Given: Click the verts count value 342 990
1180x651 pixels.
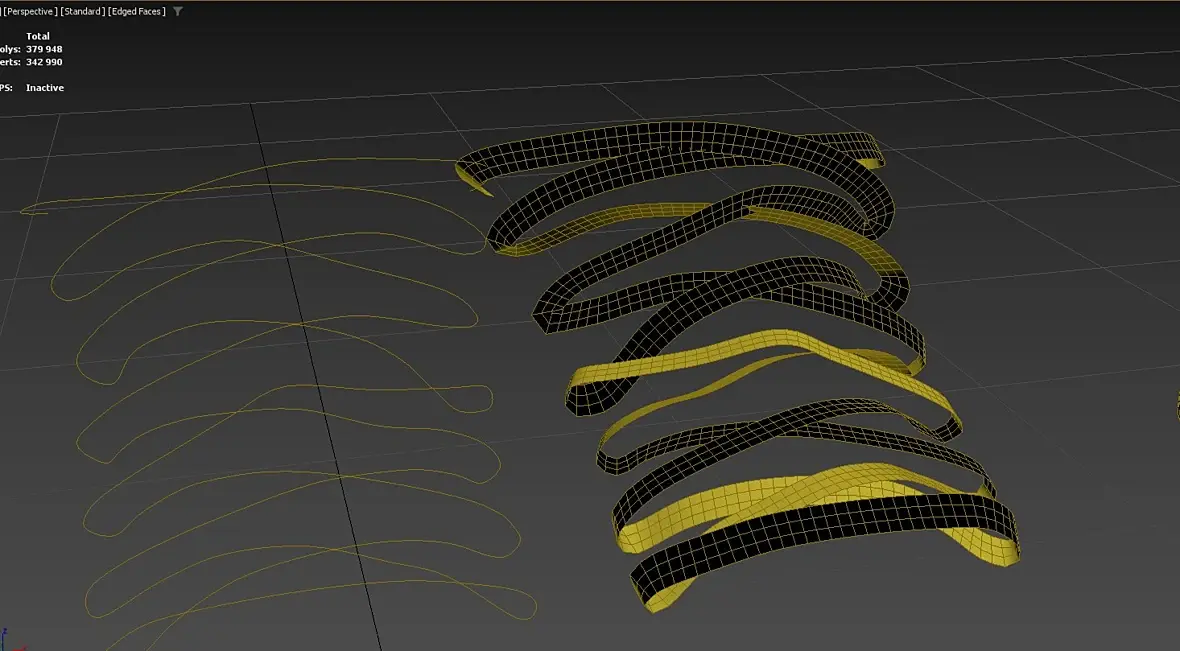Looking at the screenshot, I should 44,62.
